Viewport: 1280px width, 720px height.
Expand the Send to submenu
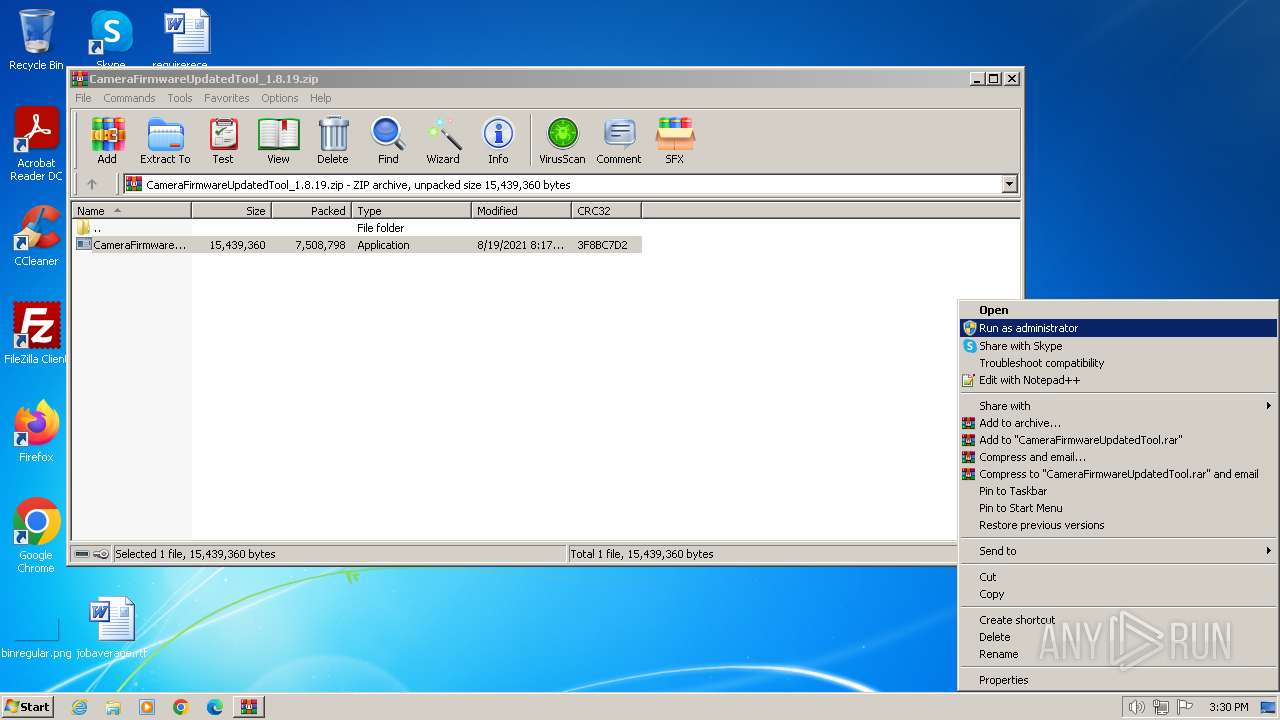coord(1118,551)
